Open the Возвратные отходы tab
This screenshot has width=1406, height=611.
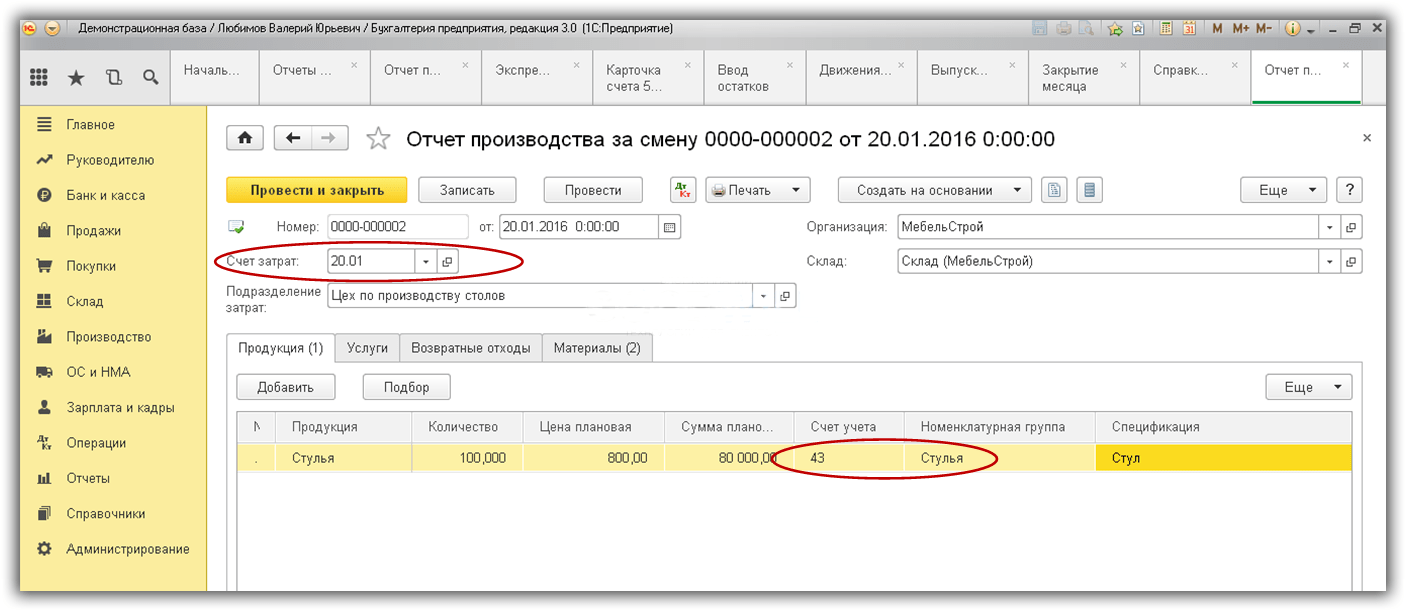click(471, 348)
